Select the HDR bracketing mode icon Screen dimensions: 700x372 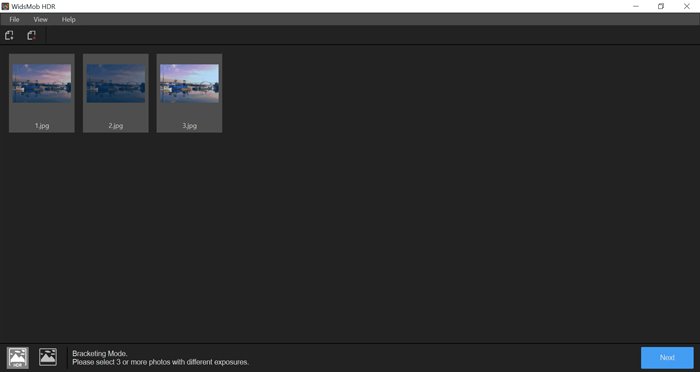pos(17,358)
